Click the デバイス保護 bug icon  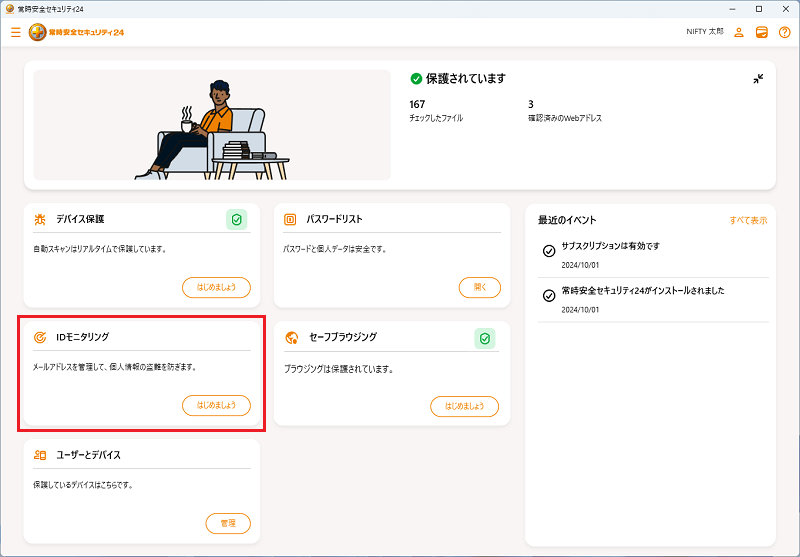pos(40,219)
